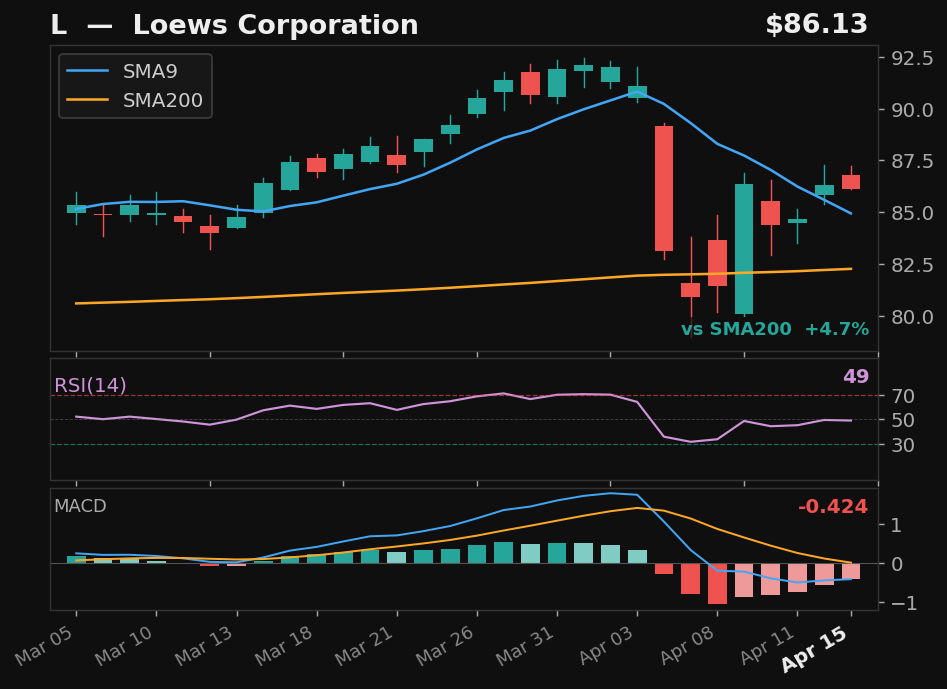
Task: Click the Apr 03 date label
Action: tap(606, 646)
